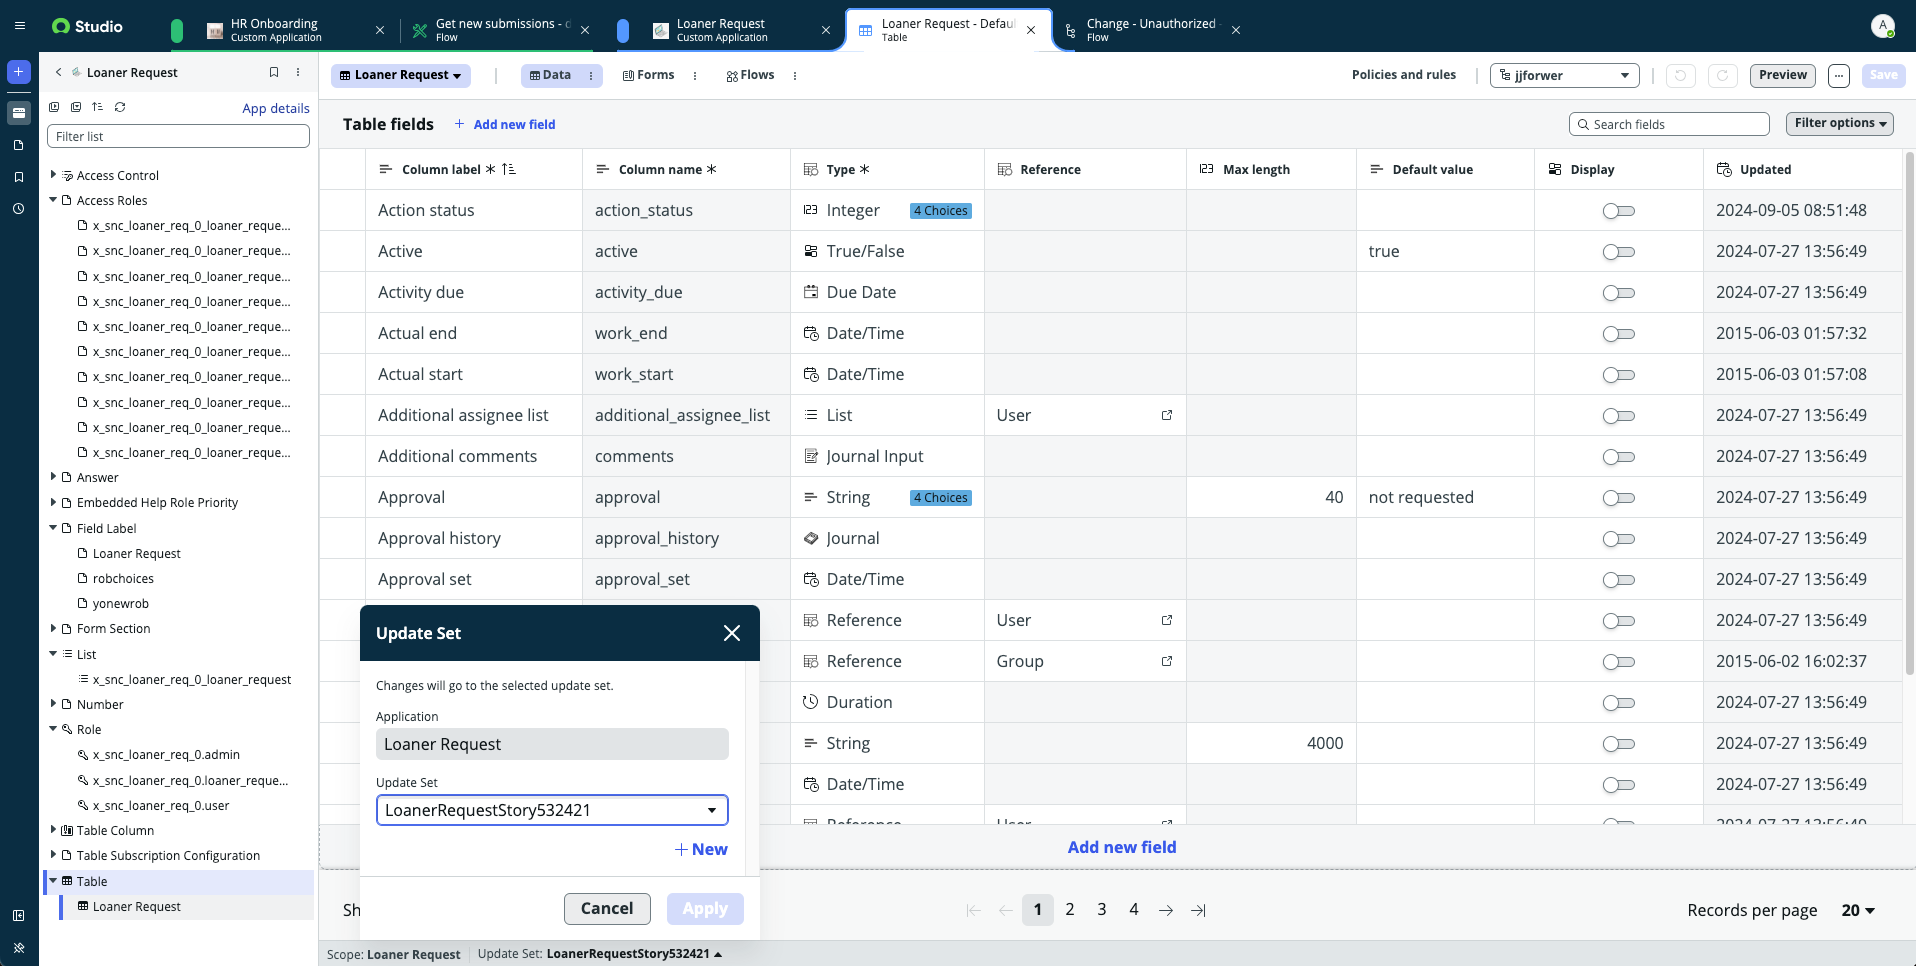Click the bookmark icon beside Loaner Request
Image resolution: width=1916 pixels, height=966 pixels.
point(274,72)
